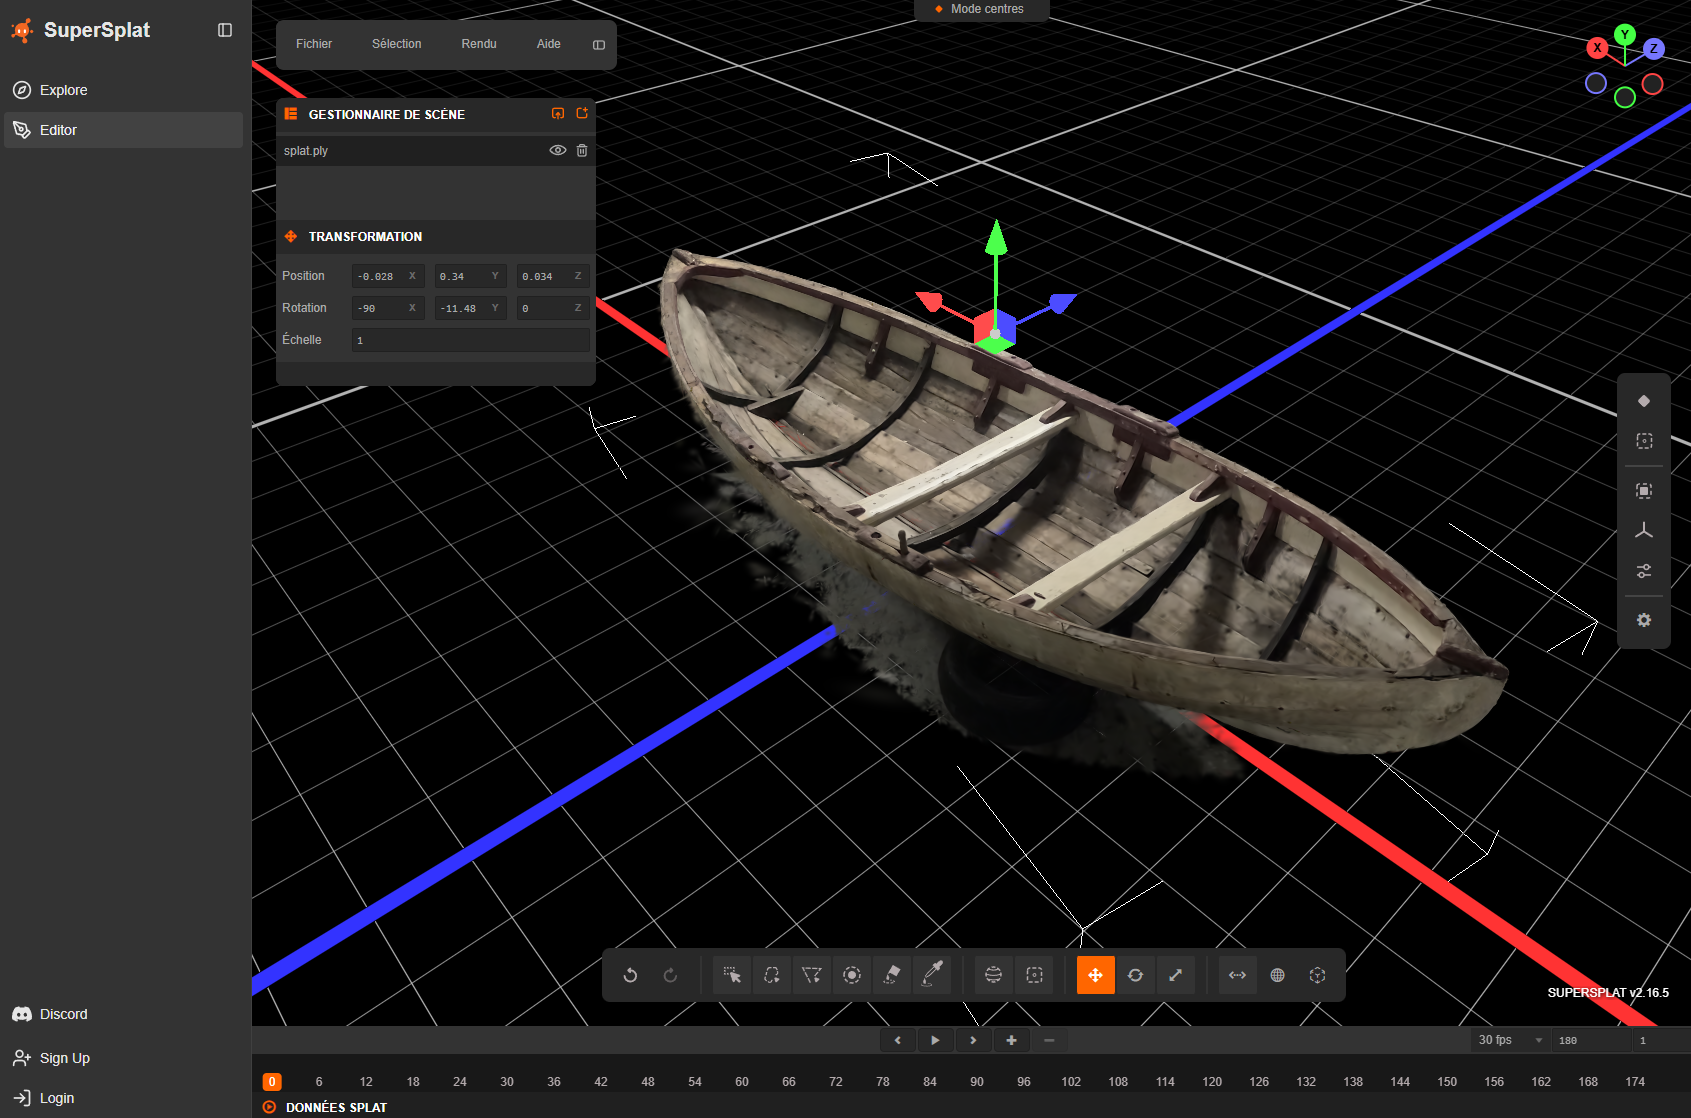The image size is (1691, 1118).
Task: Click the green Y axis gizmo handle
Action: [x=995, y=237]
